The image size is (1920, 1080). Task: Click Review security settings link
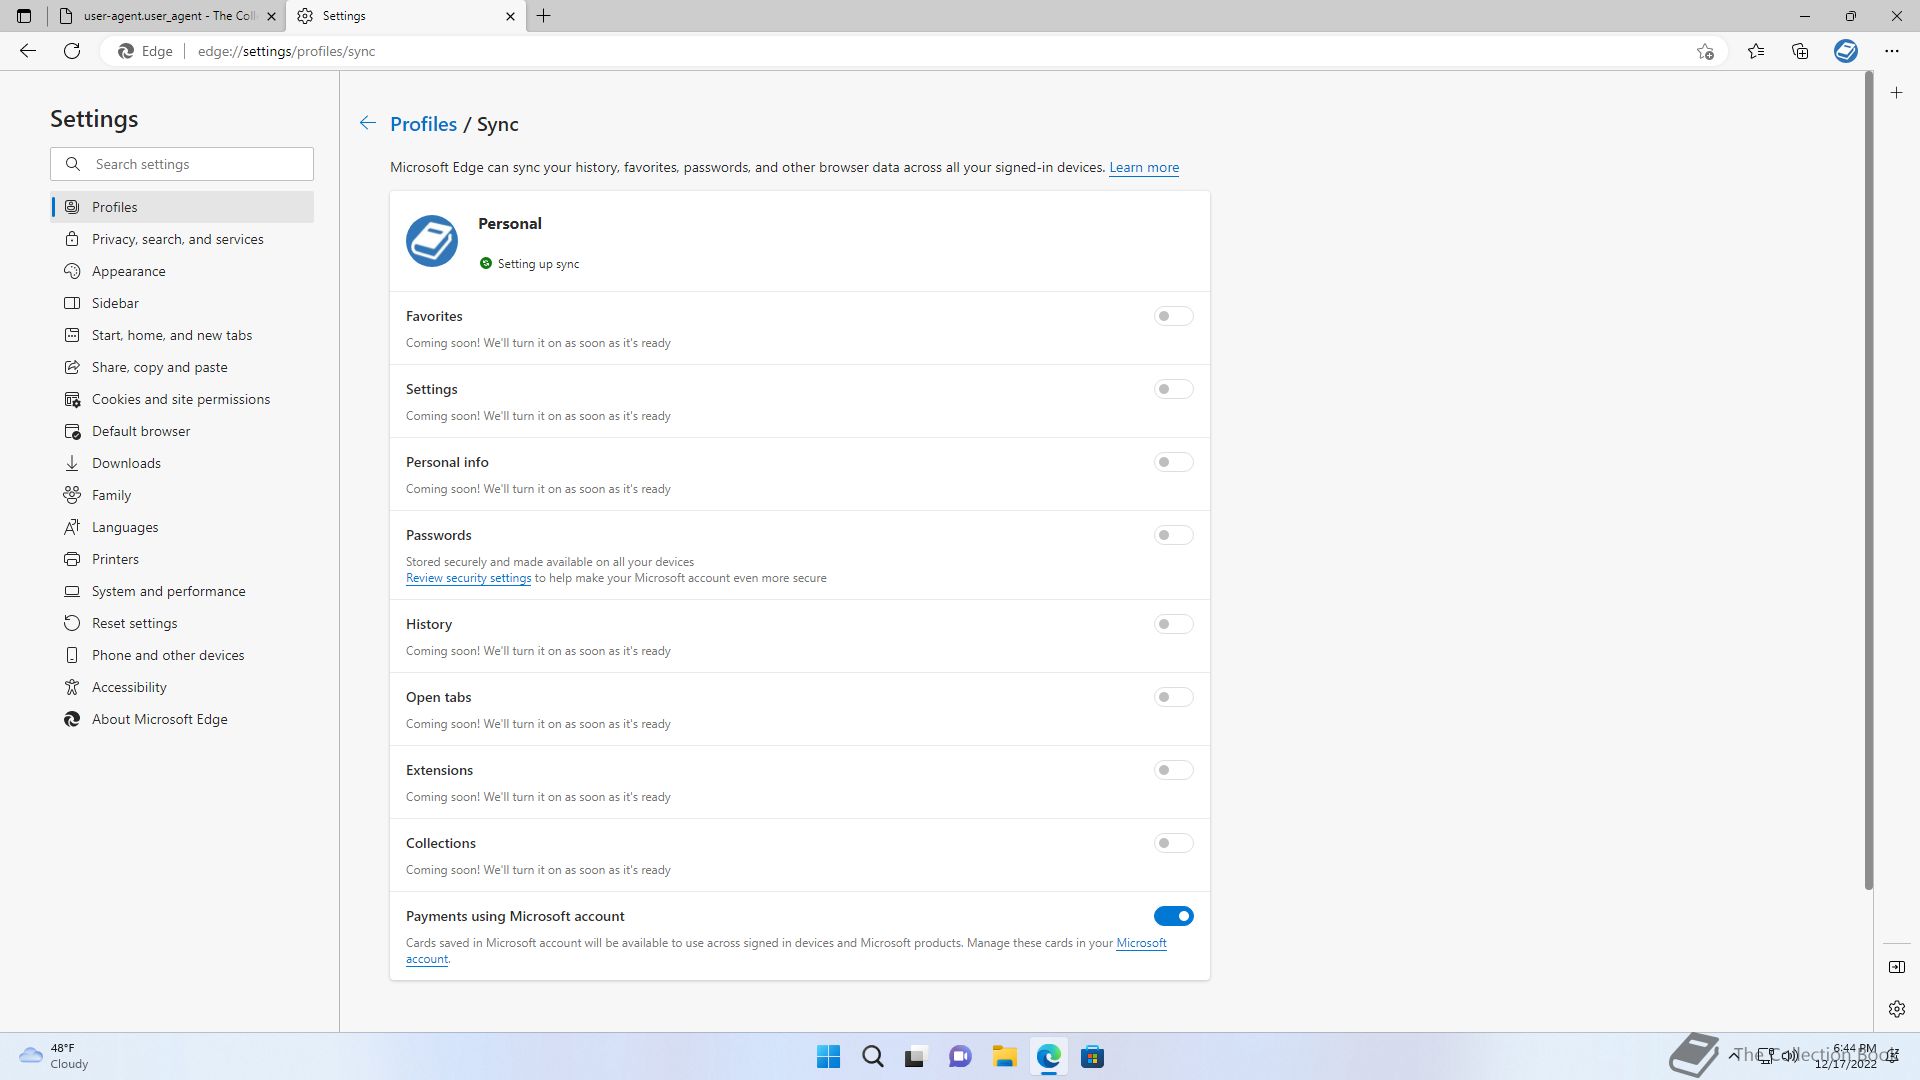(x=468, y=578)
